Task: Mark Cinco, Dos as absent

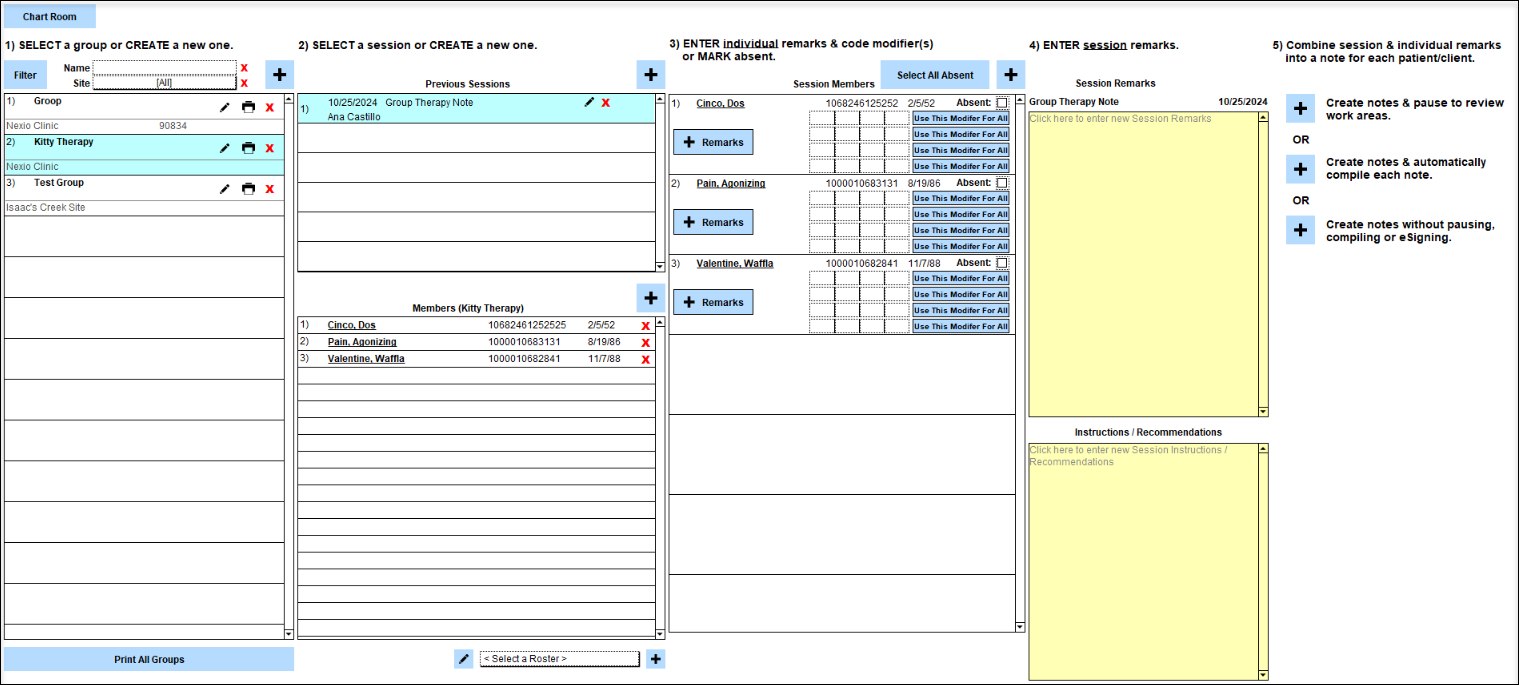Action: (x=1002, y=103)
